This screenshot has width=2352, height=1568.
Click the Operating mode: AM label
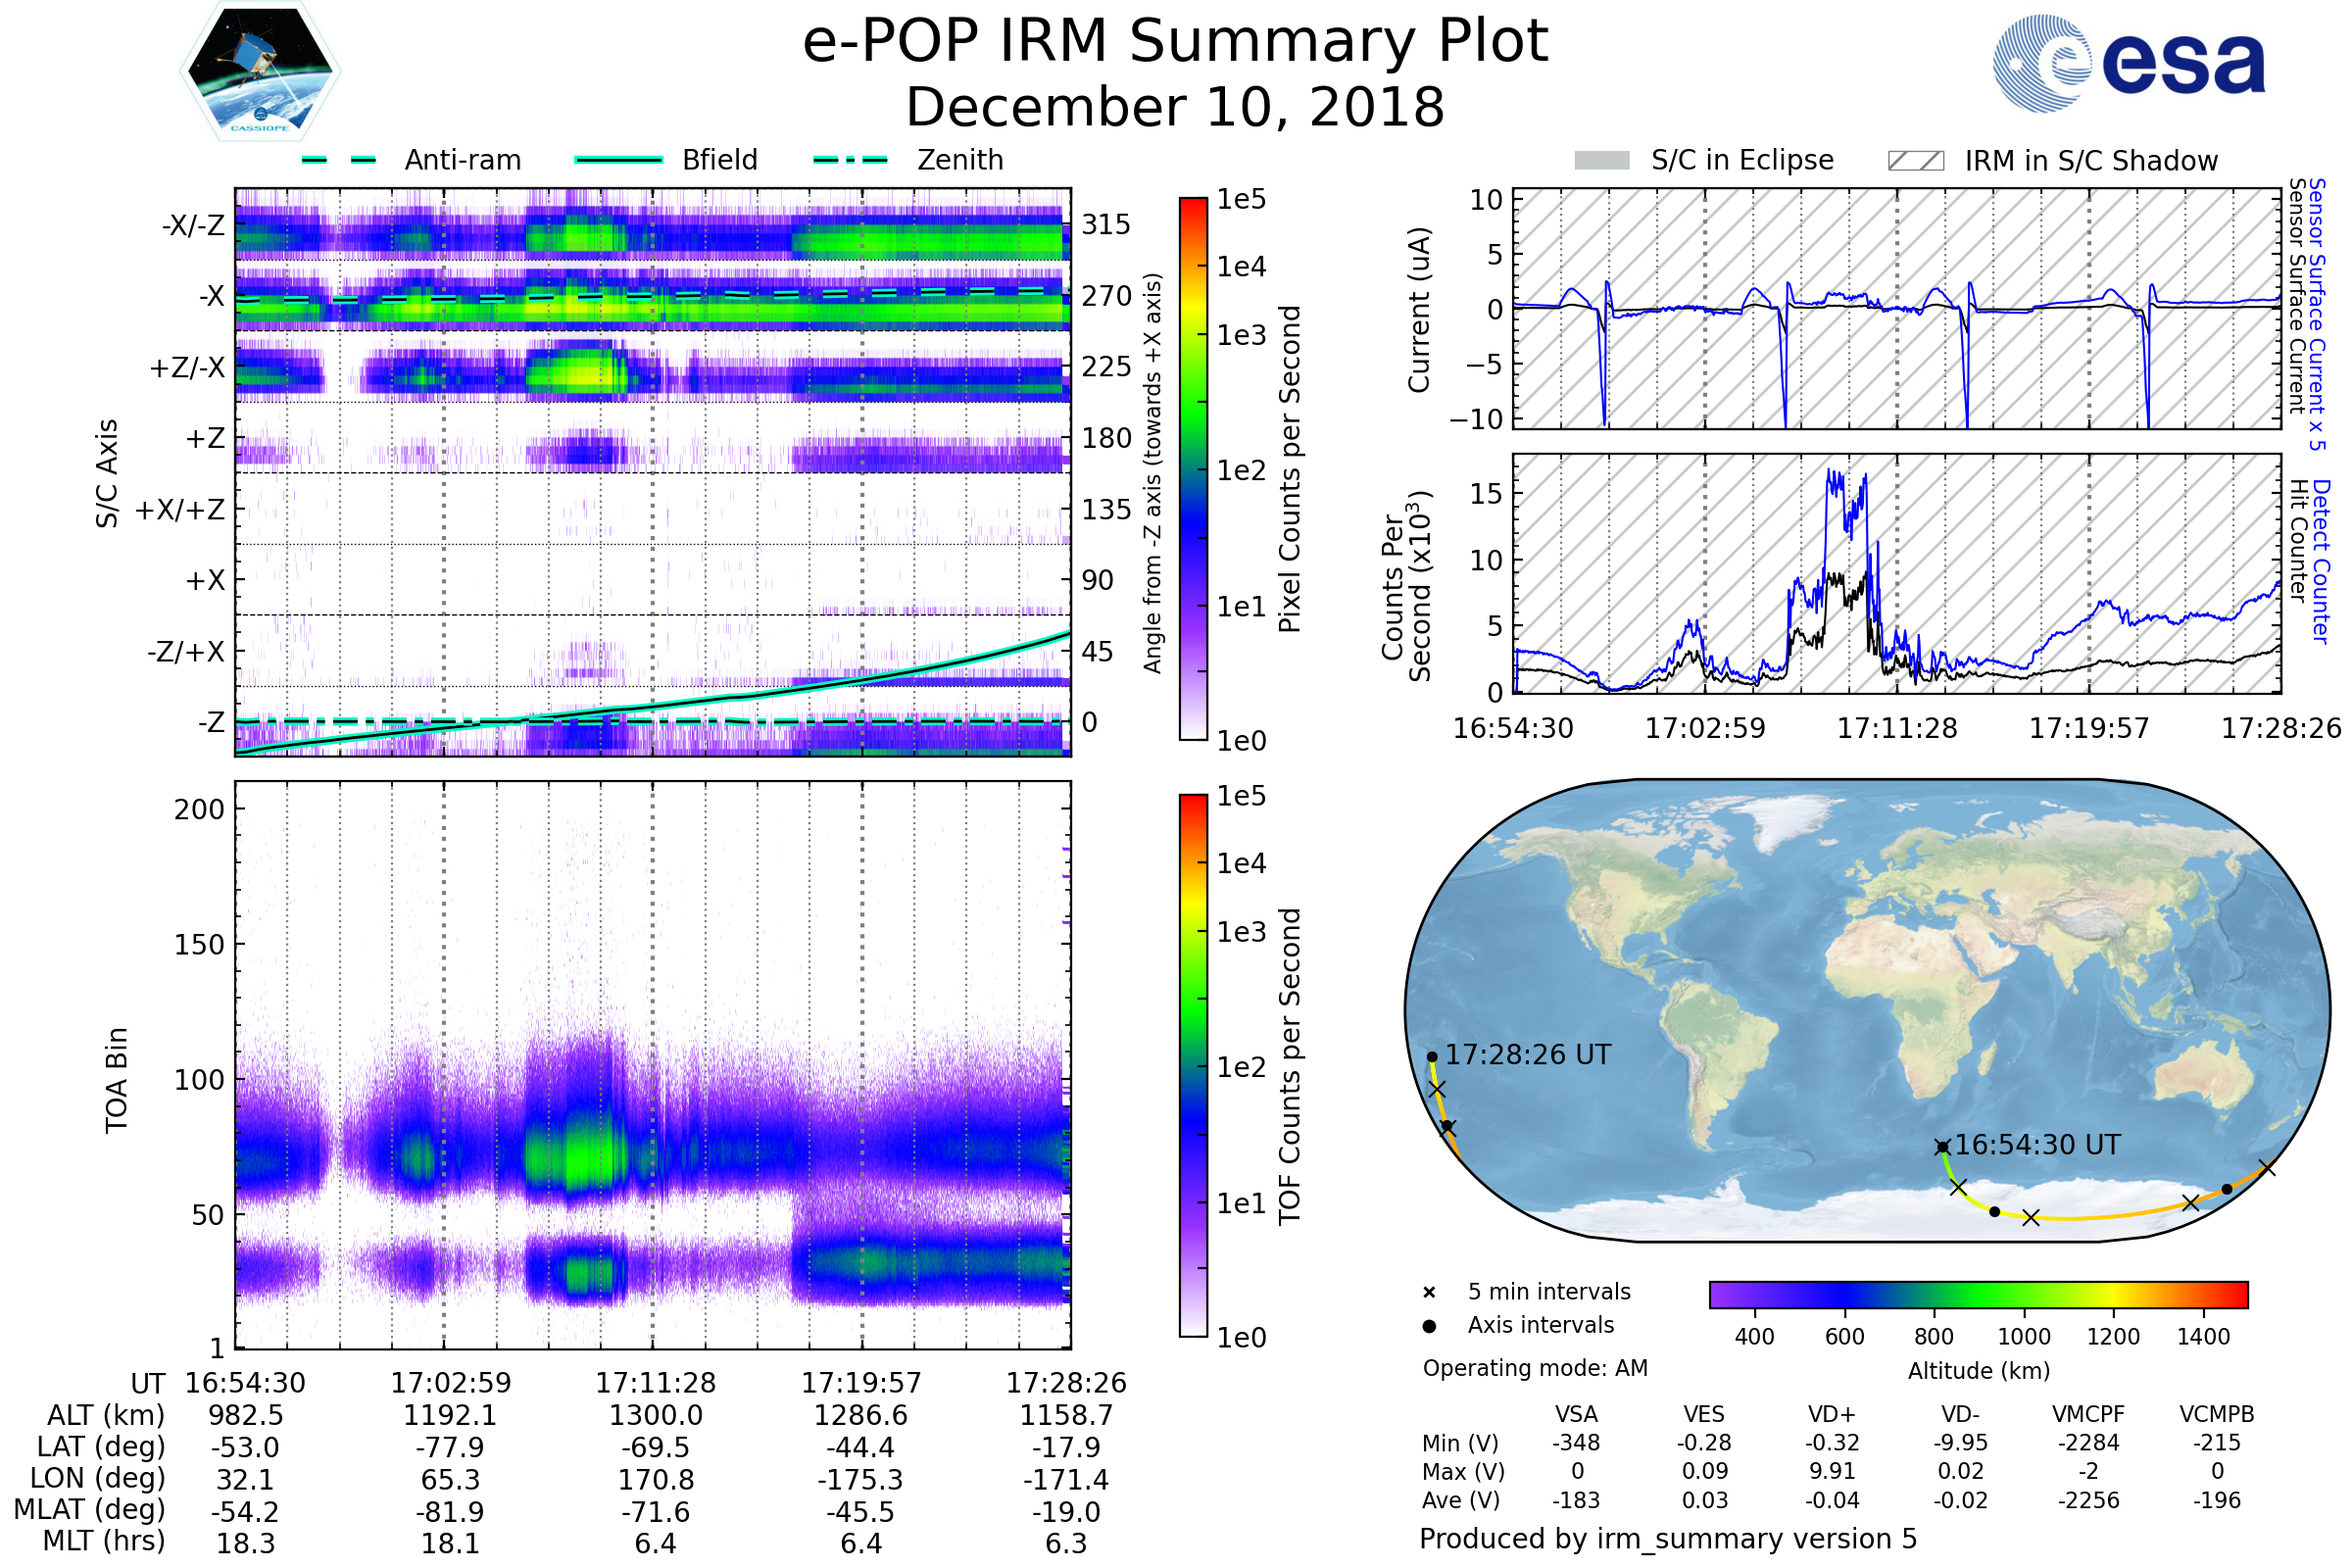tap(1535, 1368)
